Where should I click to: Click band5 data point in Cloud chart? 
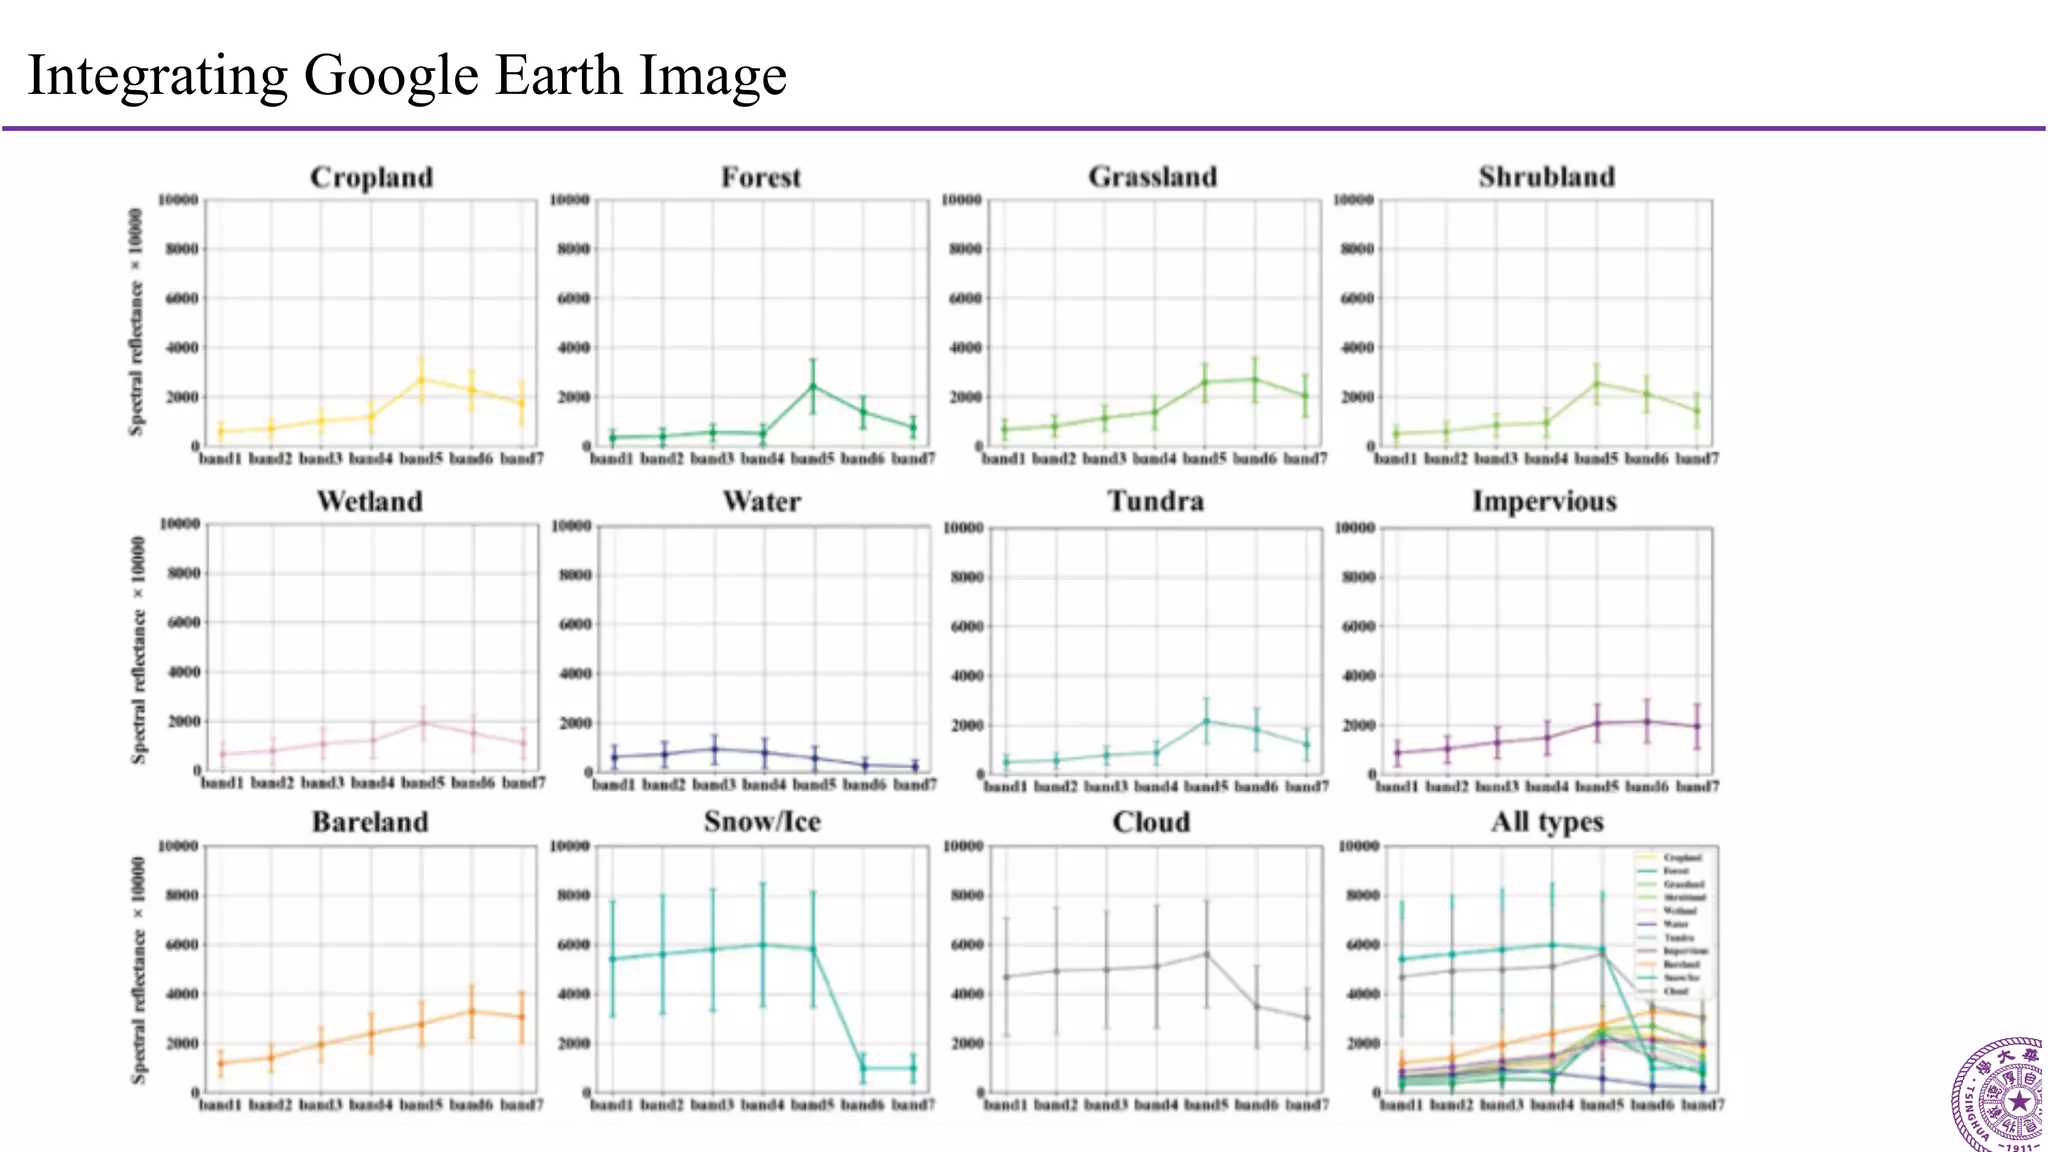coord(1207,954)
